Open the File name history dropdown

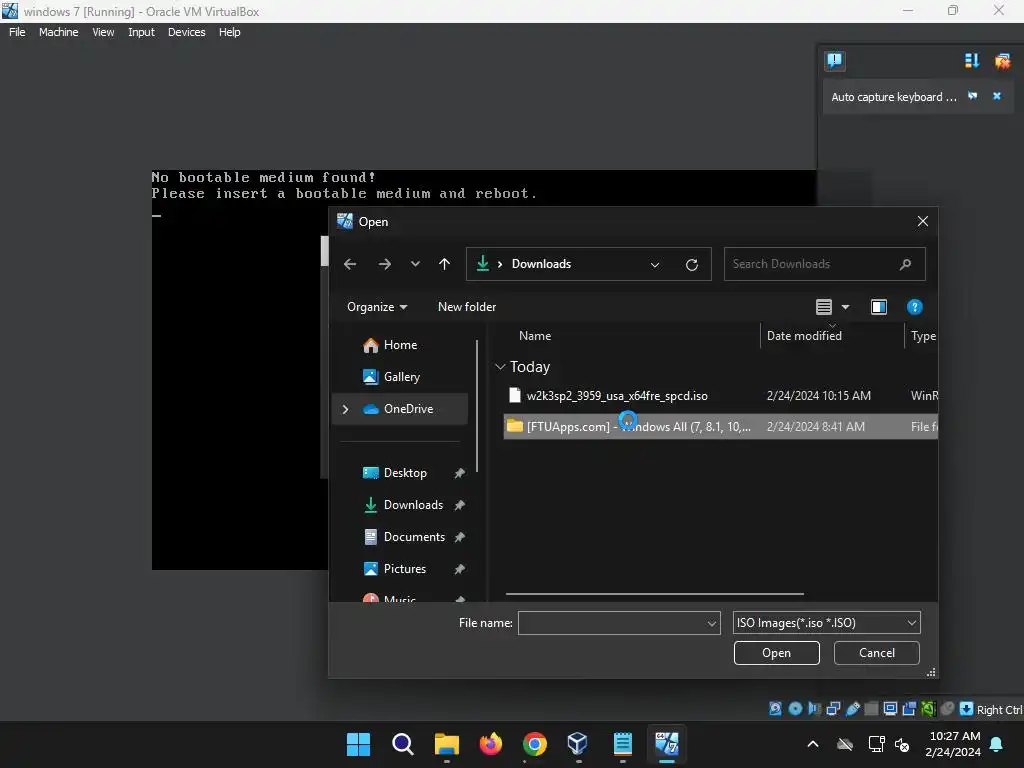712,624
